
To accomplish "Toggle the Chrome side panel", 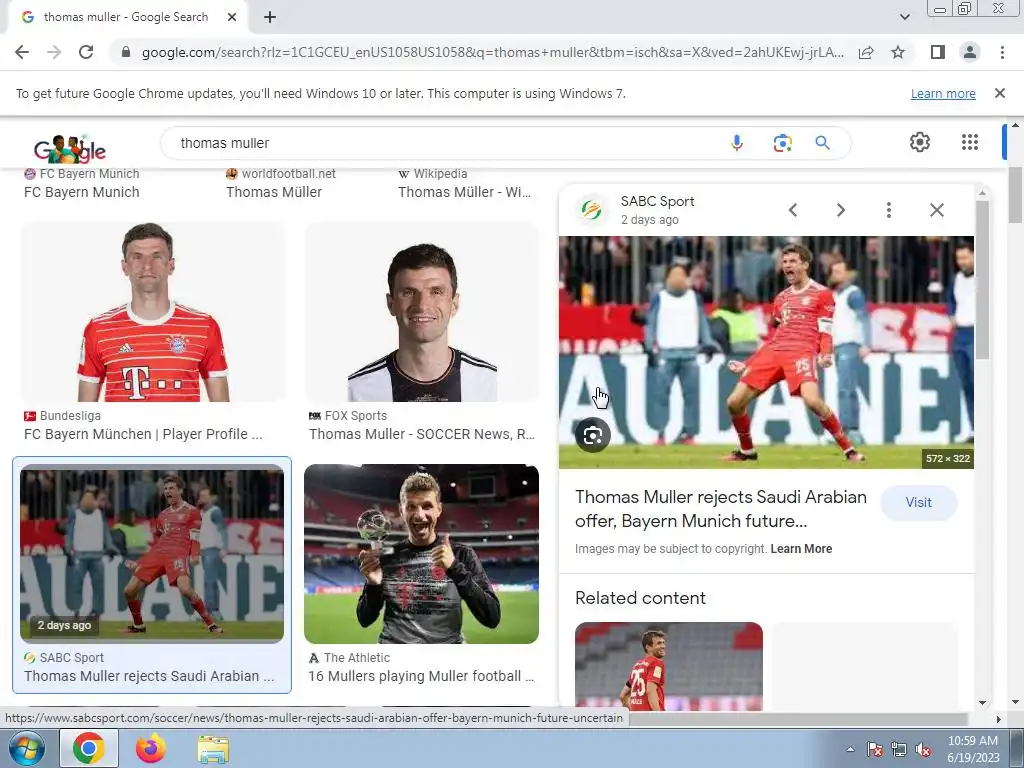I will pyautogui.click(x=938, y=52).
